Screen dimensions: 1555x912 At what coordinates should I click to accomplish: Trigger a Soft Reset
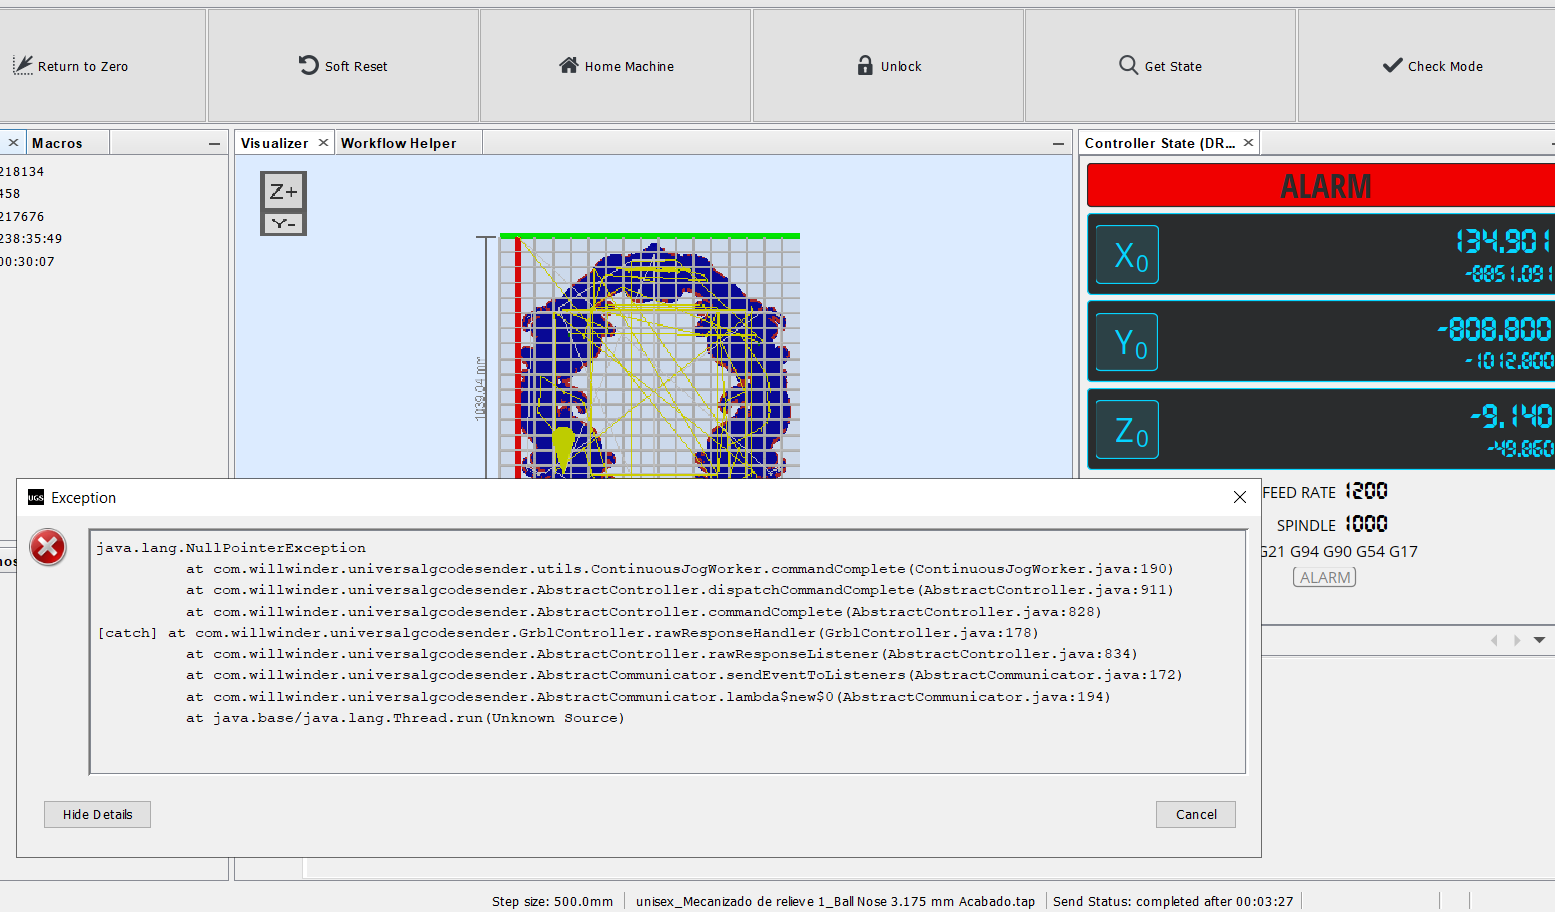pyautogui.click(x=306, y=65)
